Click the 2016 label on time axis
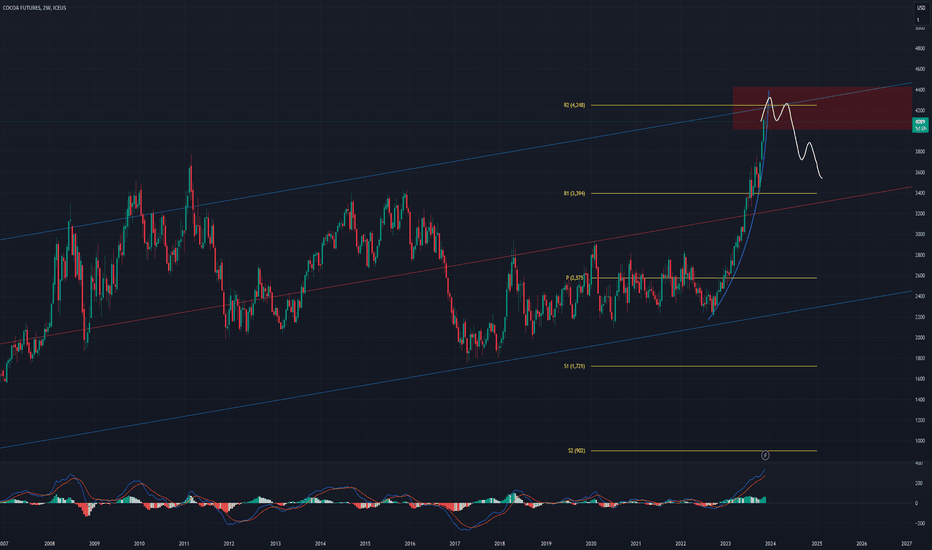Viewport: 932px width, 550px height. click(410, 543)
